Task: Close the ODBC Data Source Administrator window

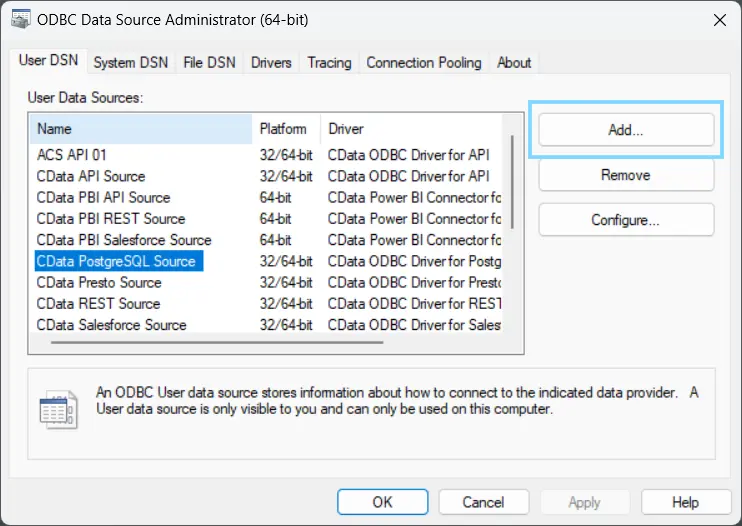Action: [717, 20]
